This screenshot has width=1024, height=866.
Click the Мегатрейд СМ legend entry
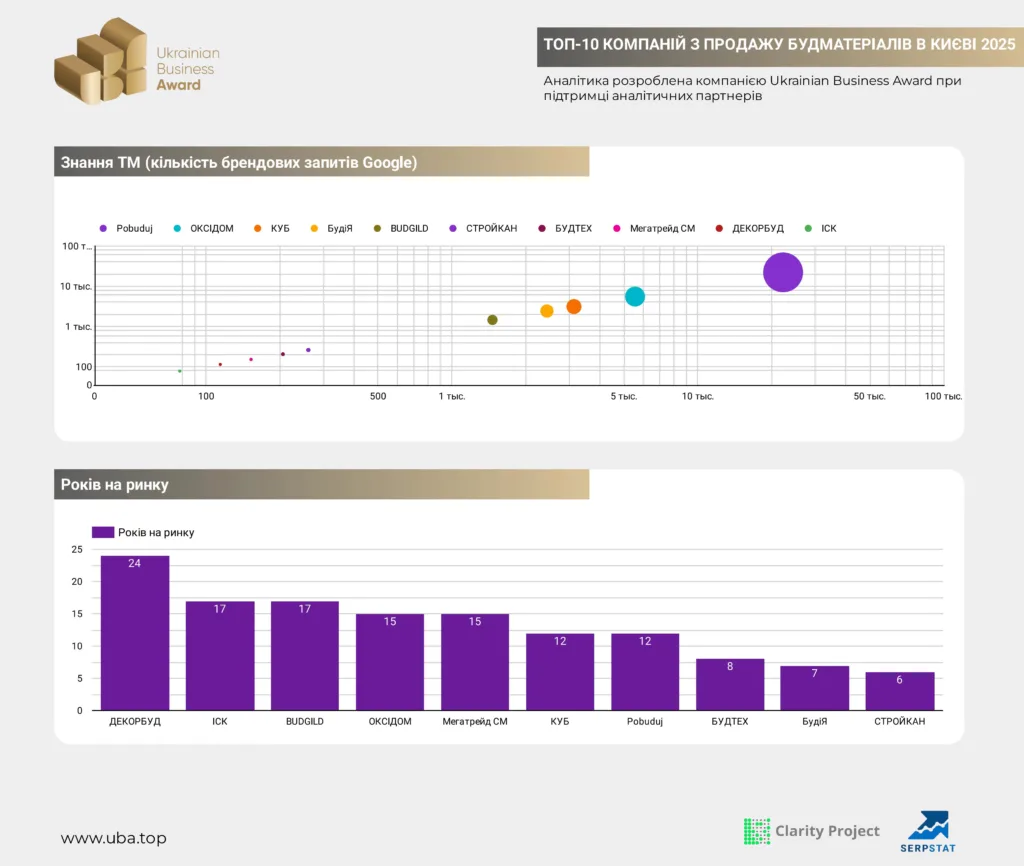654,228
